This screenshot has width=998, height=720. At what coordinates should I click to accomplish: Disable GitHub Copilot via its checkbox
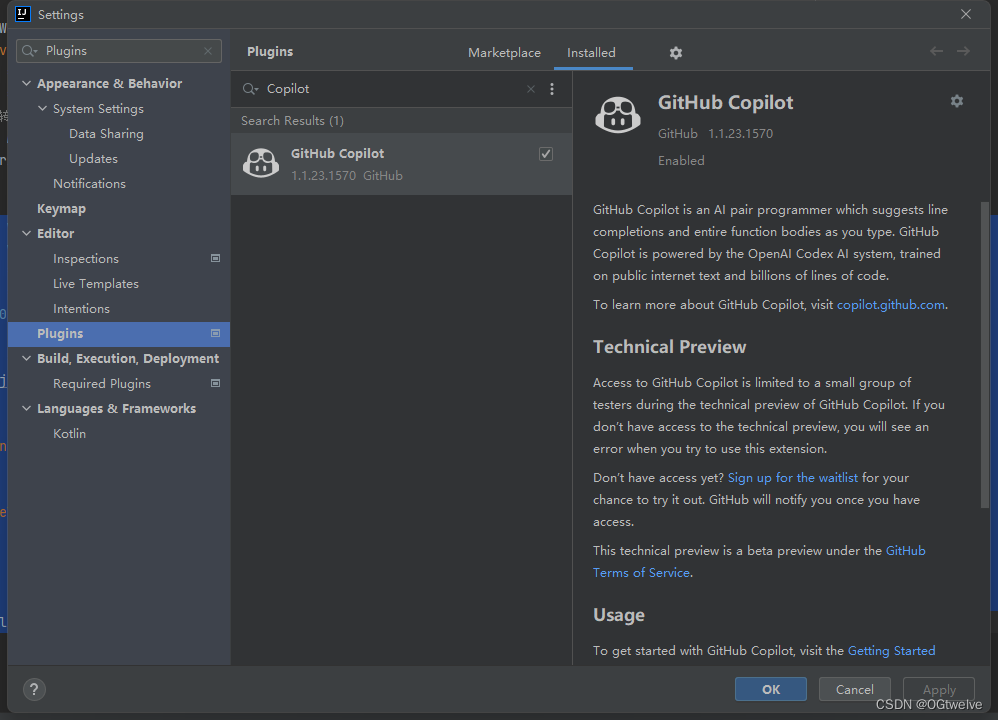546,154
